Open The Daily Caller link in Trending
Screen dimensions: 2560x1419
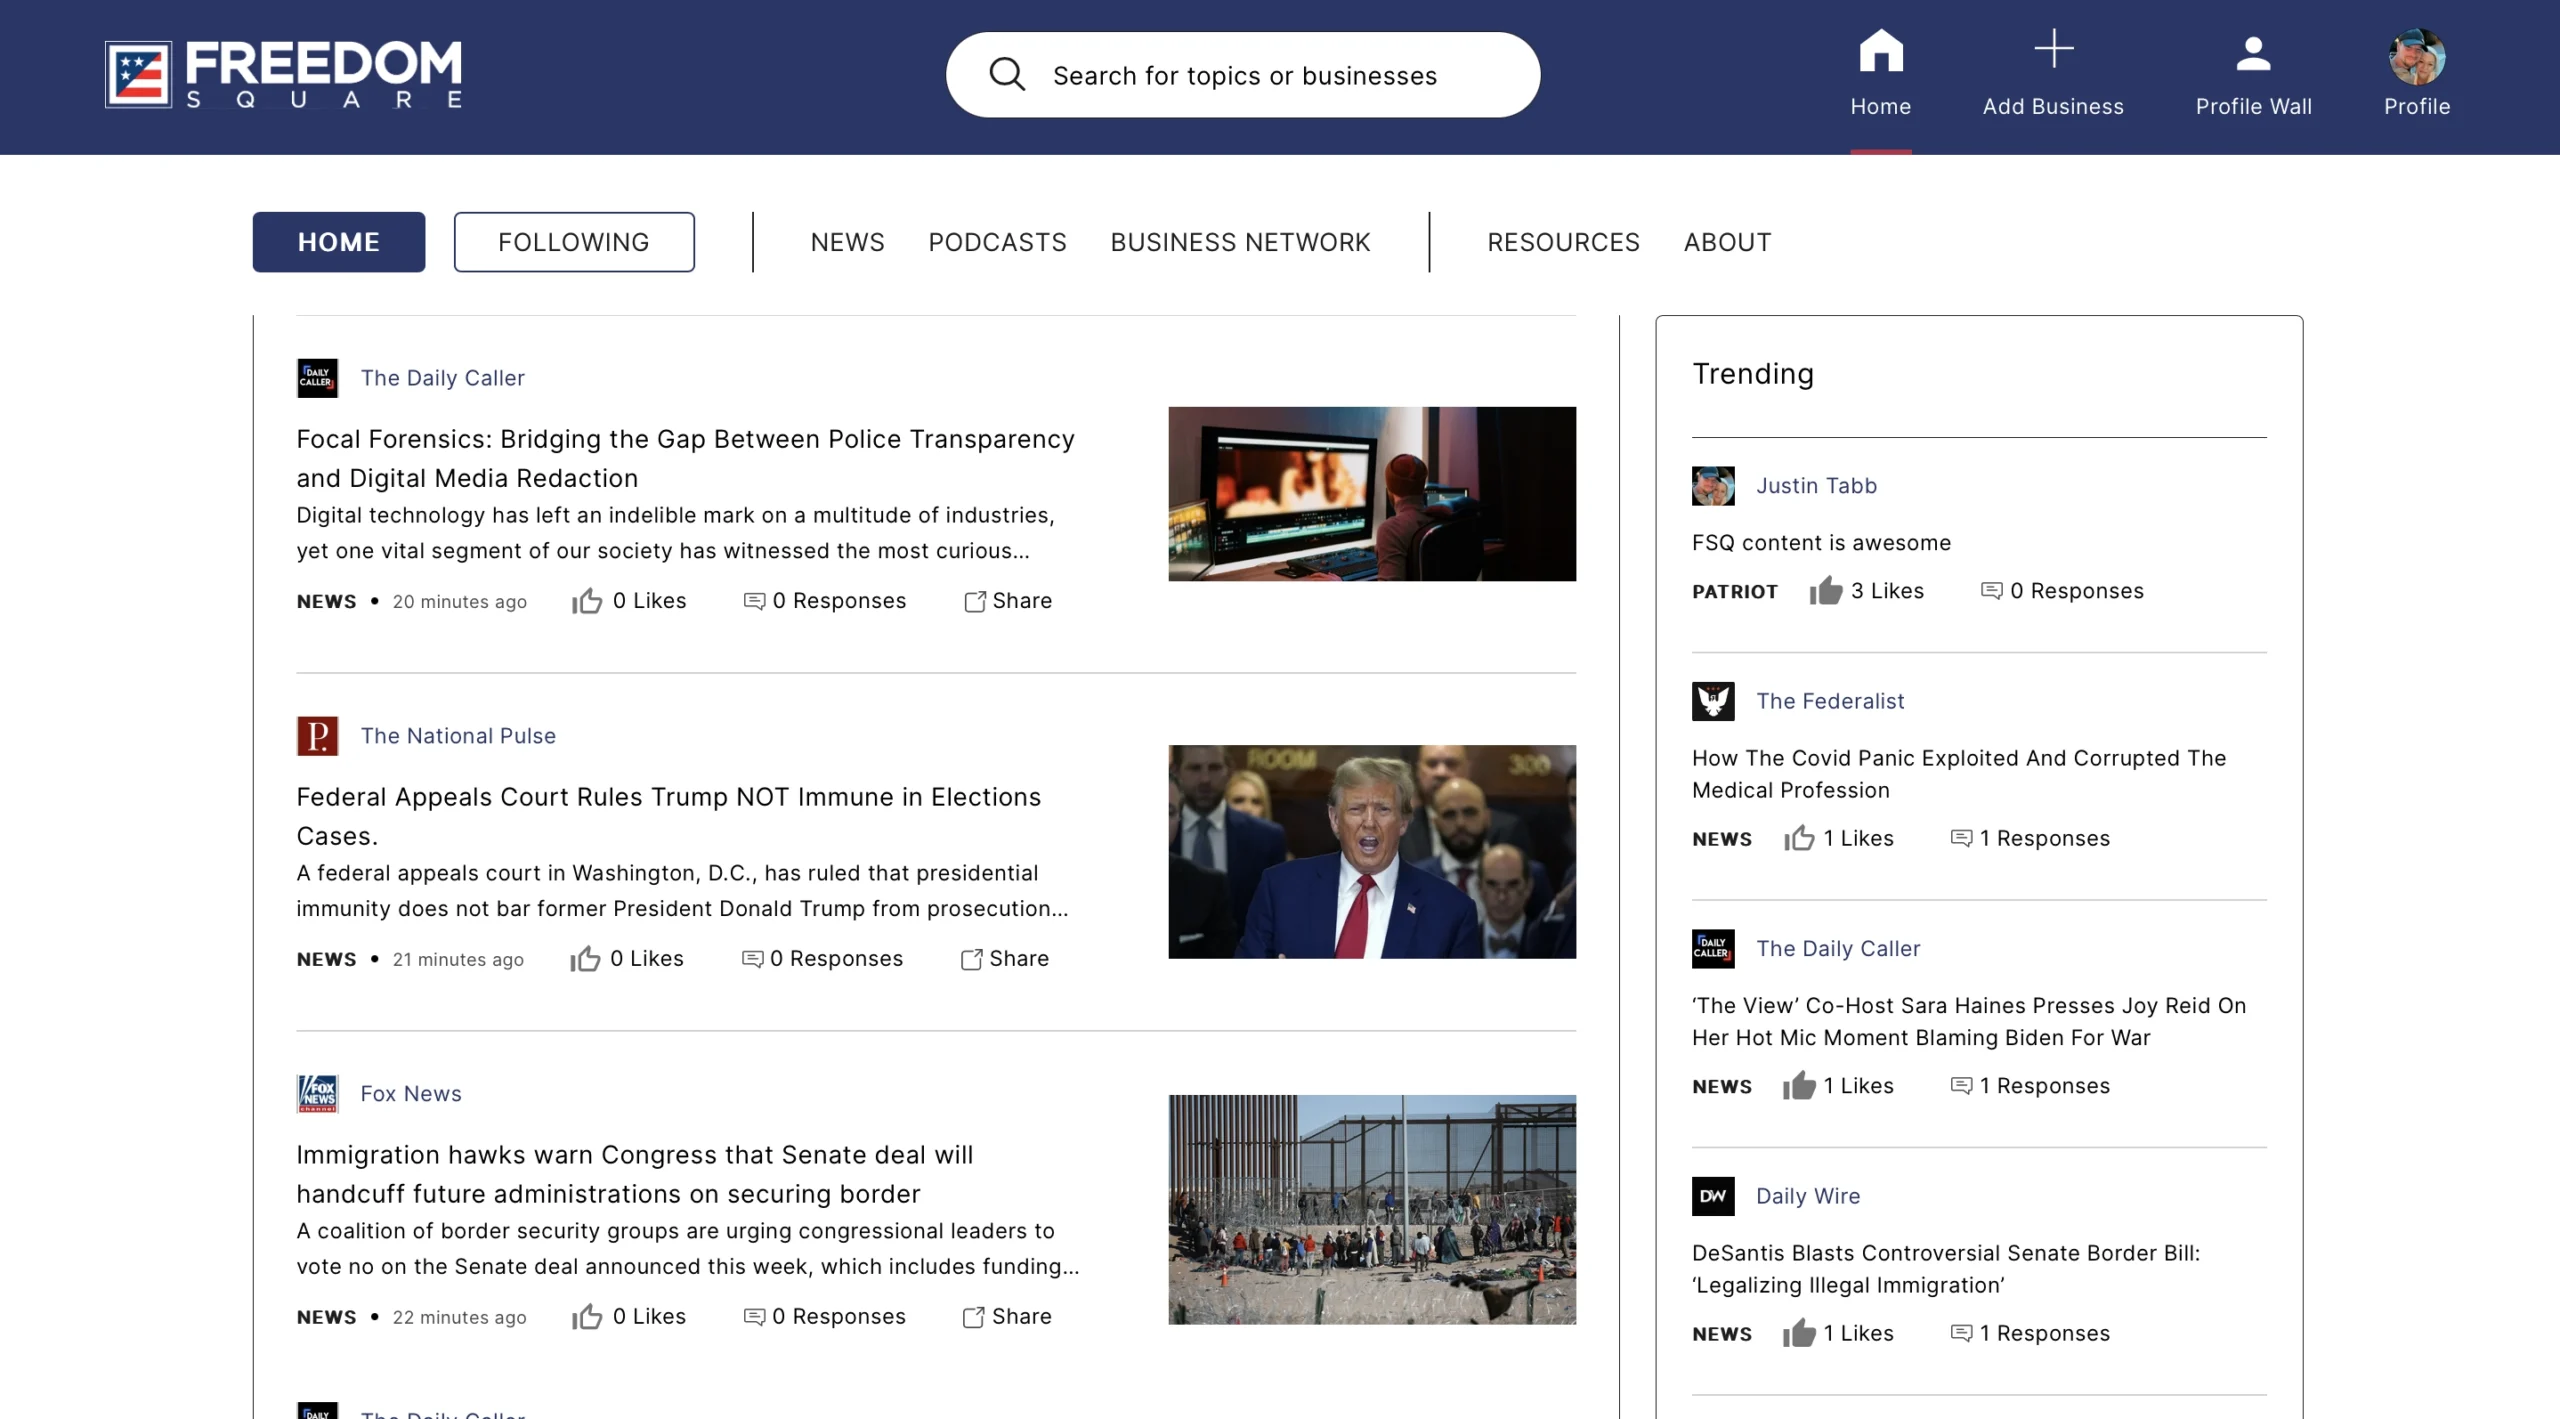click(x=1838, y=949)
